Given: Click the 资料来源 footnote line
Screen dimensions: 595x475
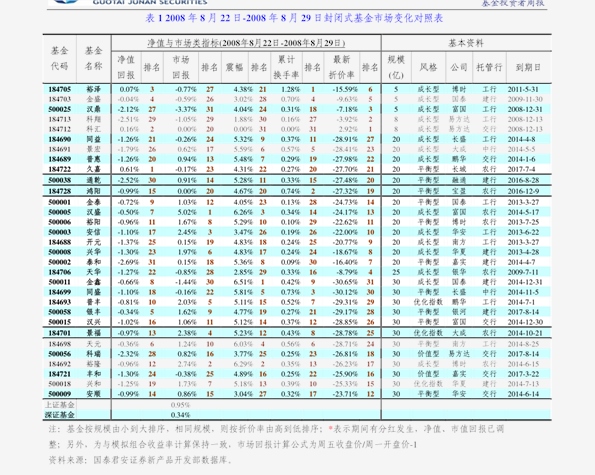Looking at the screenshot, I should click(140, 460).
